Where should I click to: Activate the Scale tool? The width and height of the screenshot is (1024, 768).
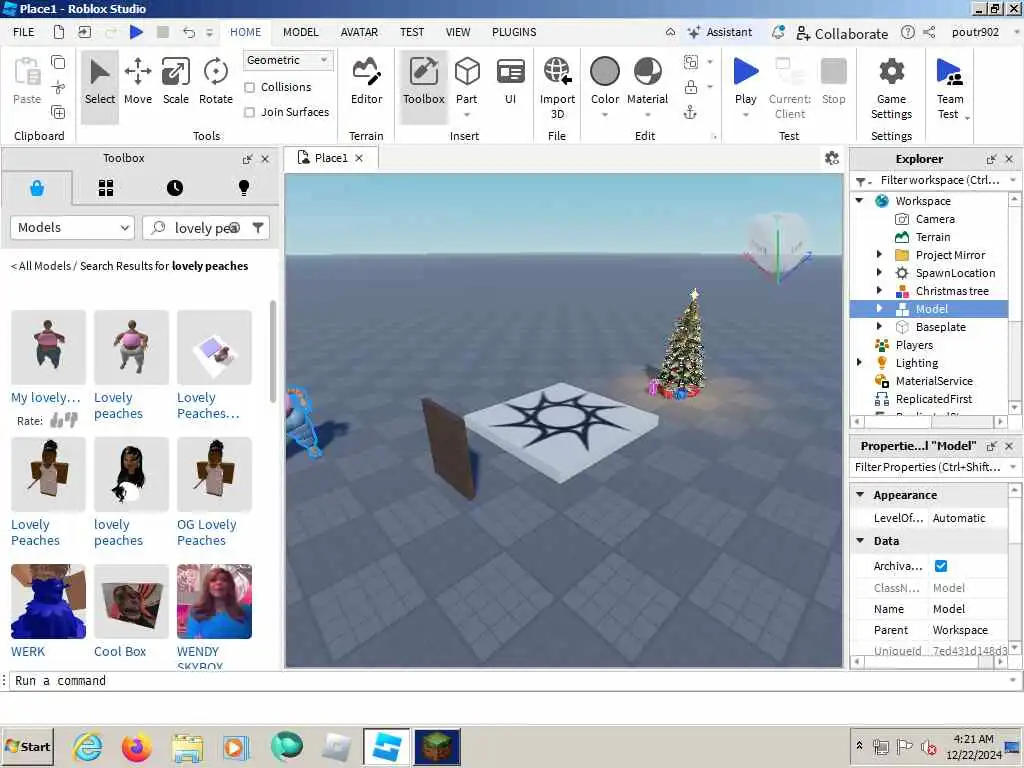176,82
